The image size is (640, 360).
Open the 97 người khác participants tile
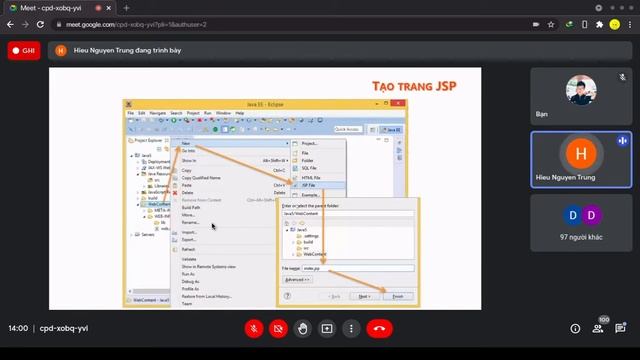[x=581, y=223]
